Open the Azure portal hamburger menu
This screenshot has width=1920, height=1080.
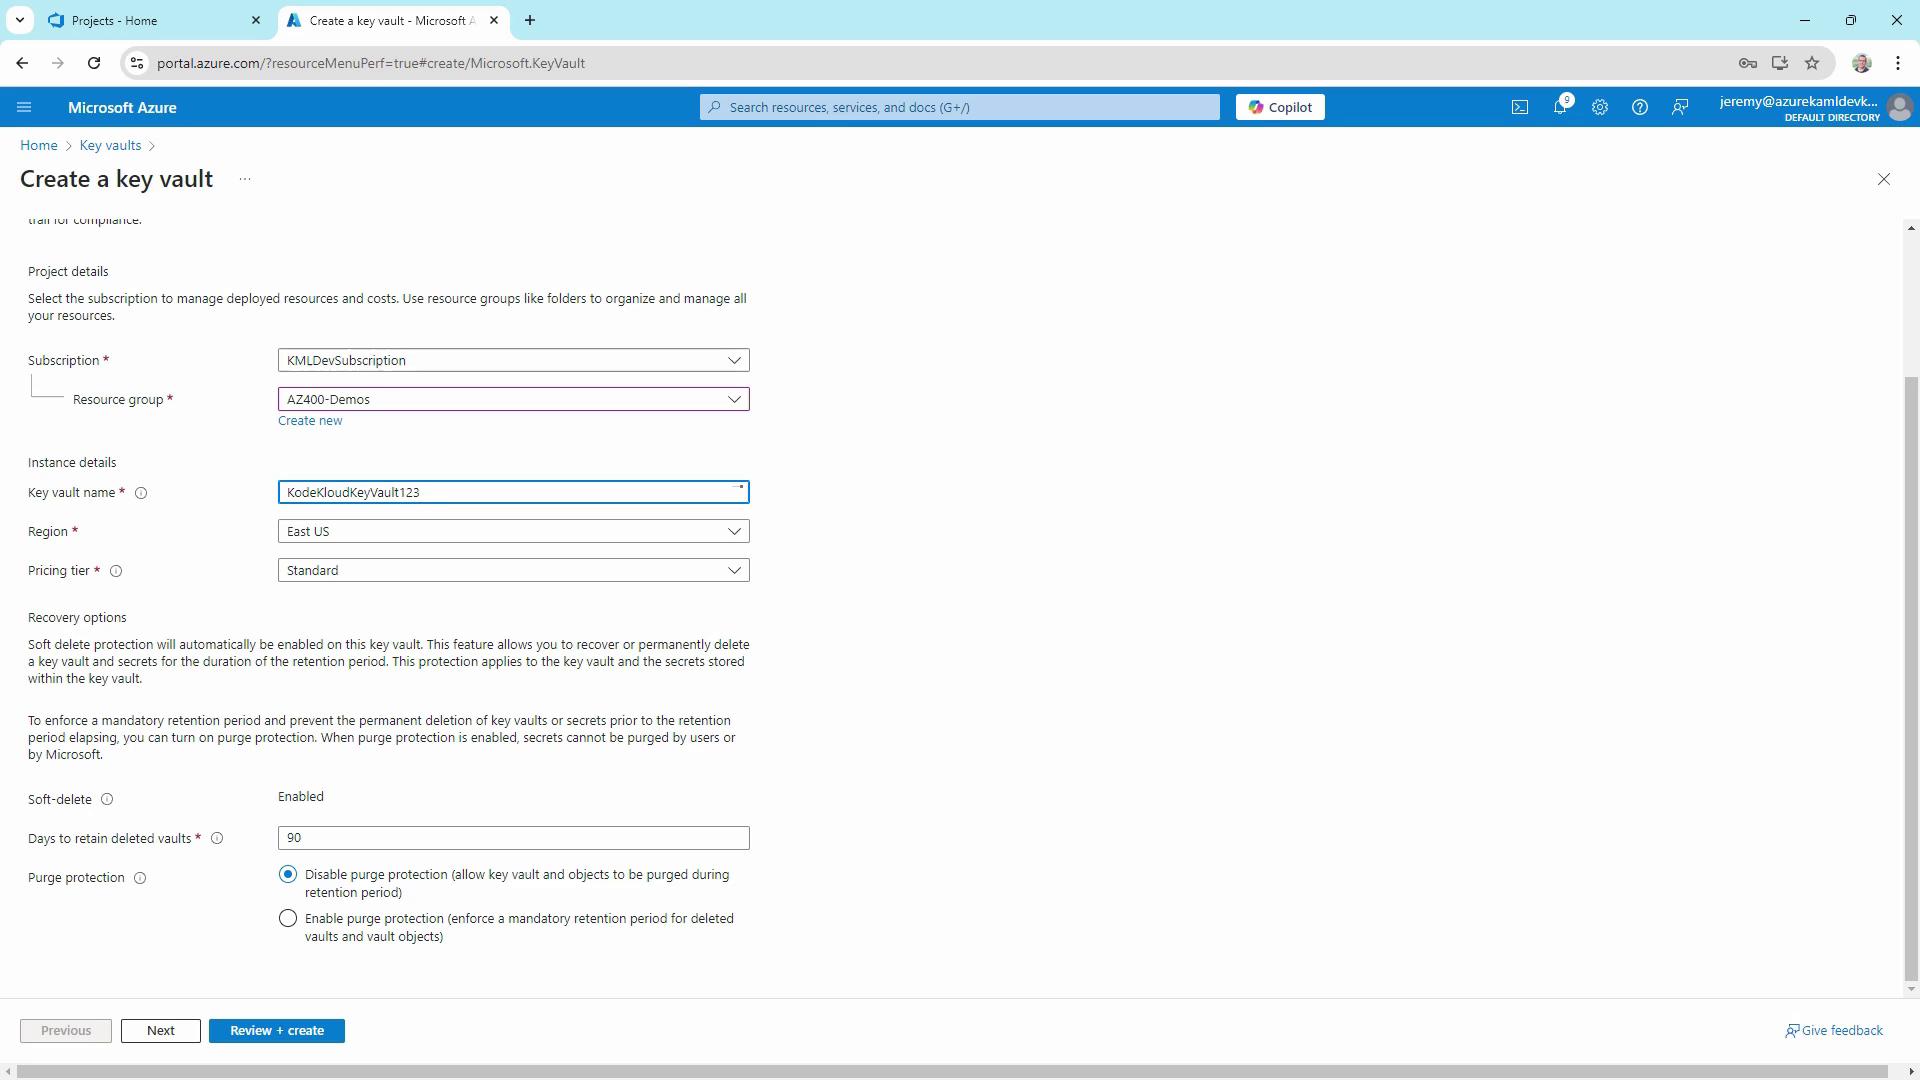point(24,107)
